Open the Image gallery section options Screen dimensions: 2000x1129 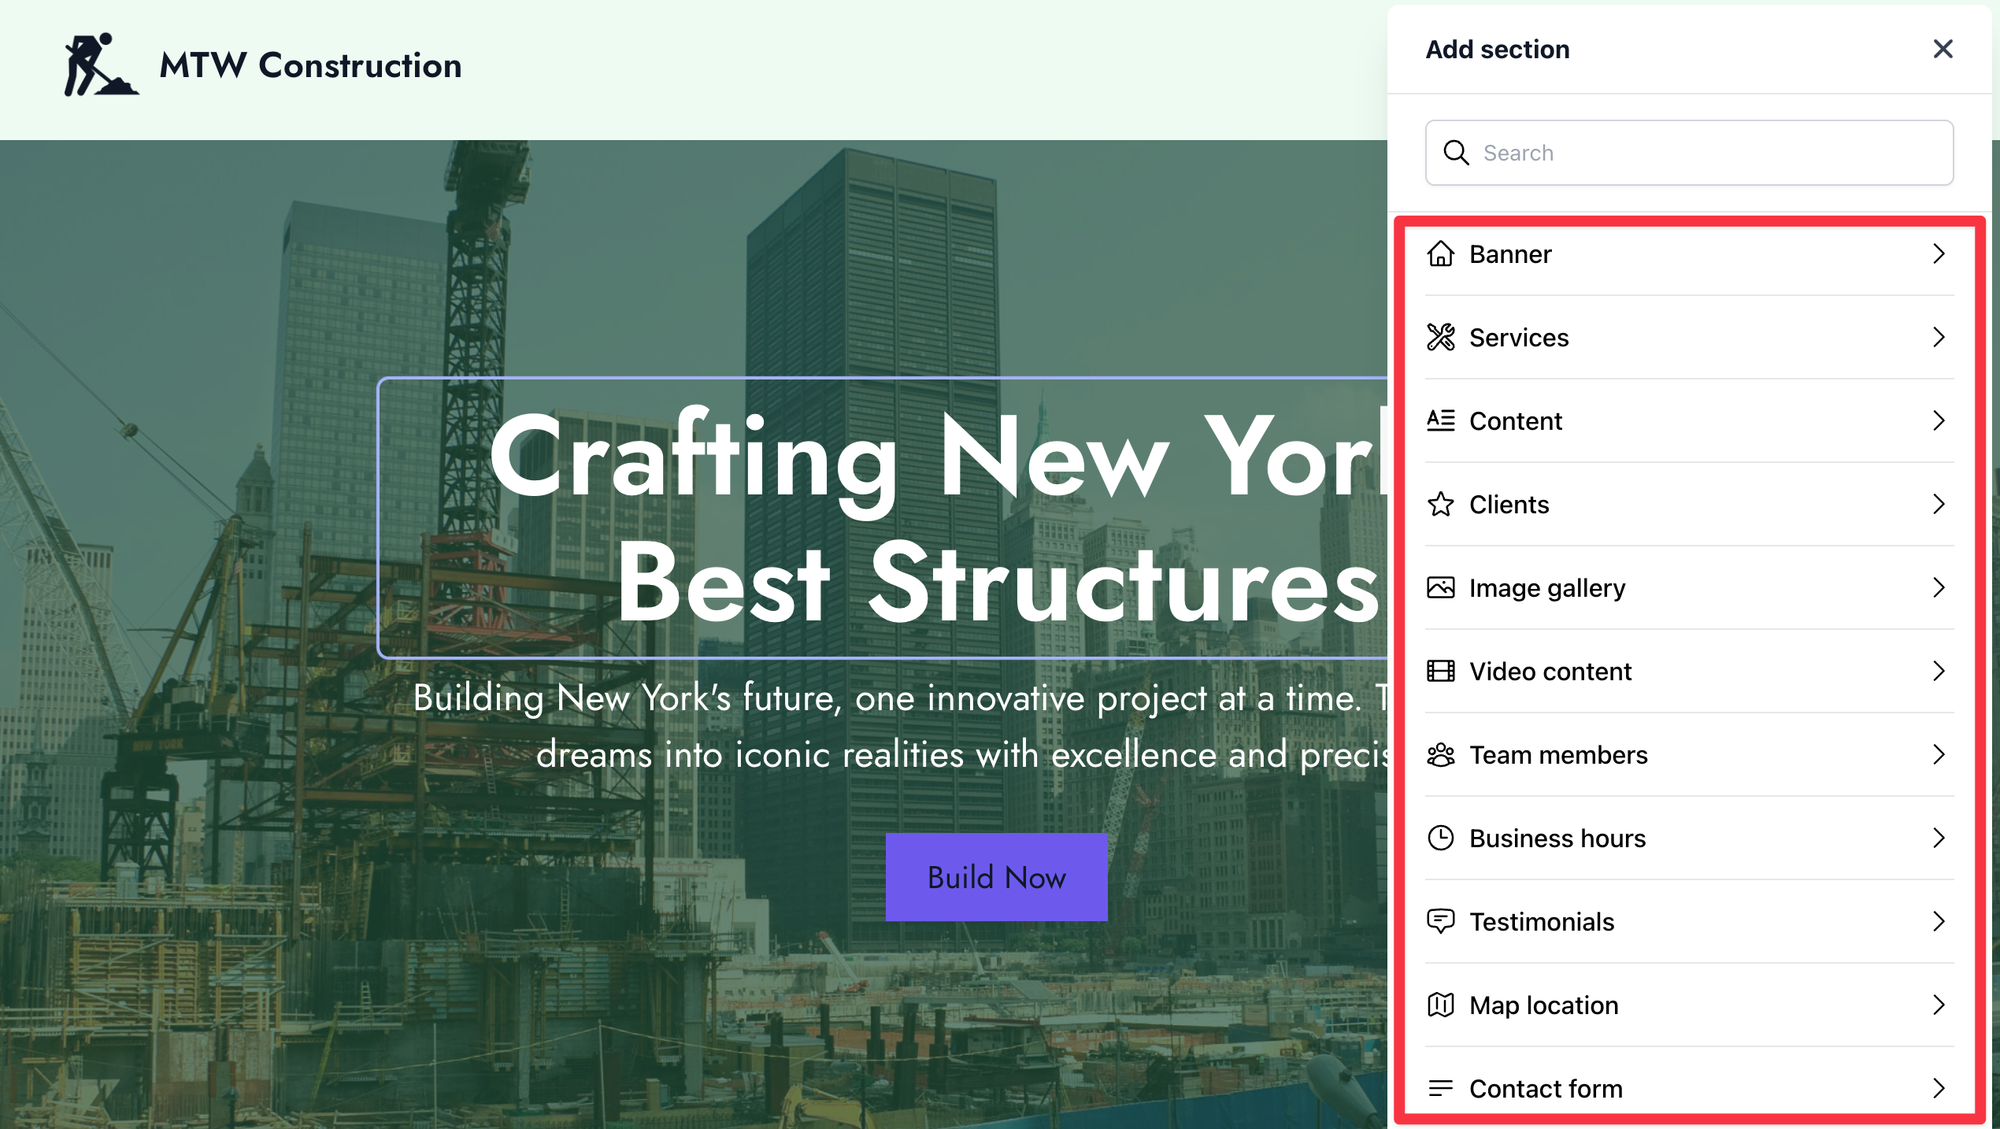click(x=1939, y=588)
